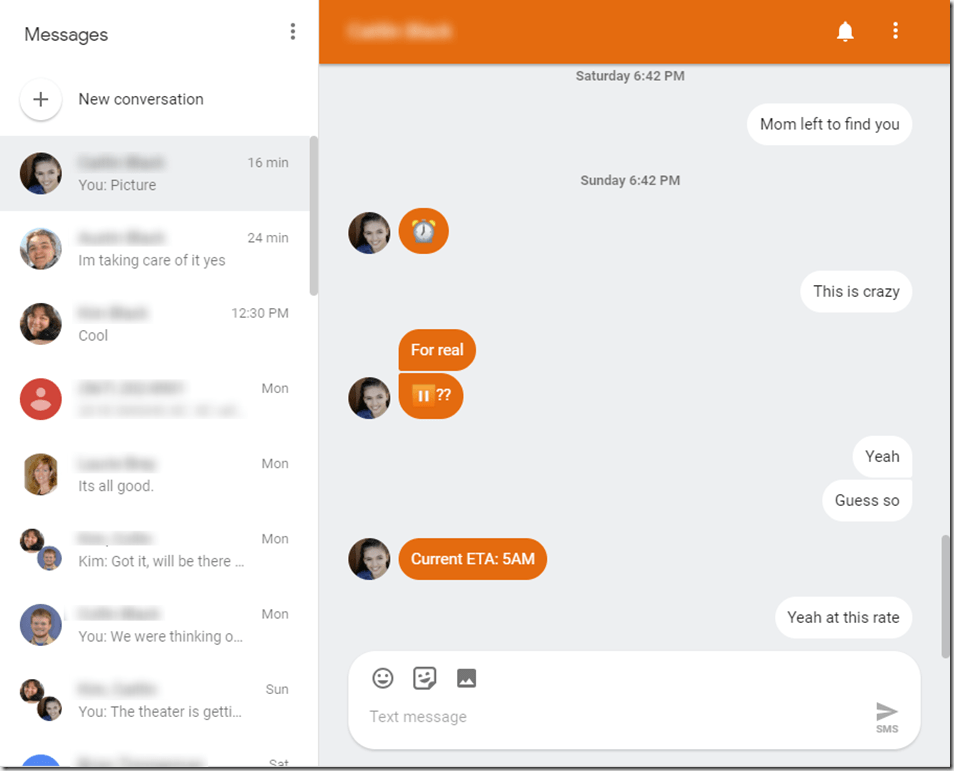Open conversation saying 'Its all good.'
Image resolution: width=954 pixels, height=771 pixels.
pyautogui.click(x=155, y=475)
